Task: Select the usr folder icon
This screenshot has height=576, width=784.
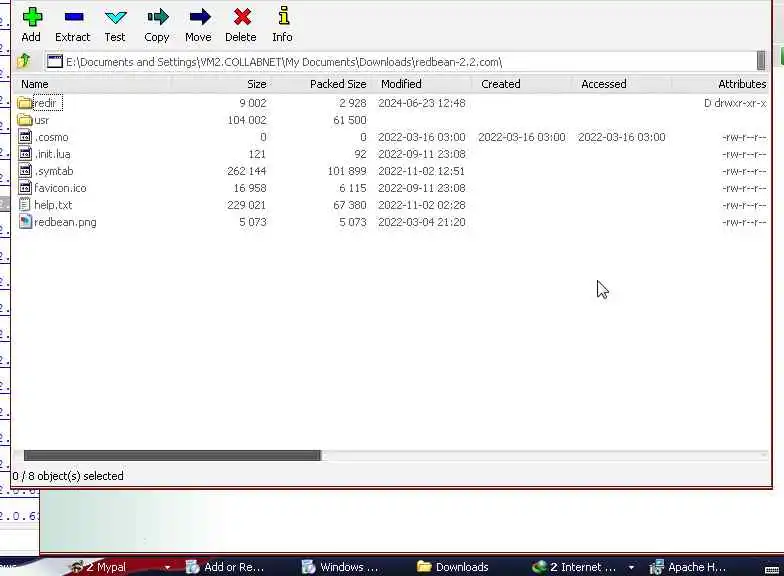Action: [x=24, y=120]
